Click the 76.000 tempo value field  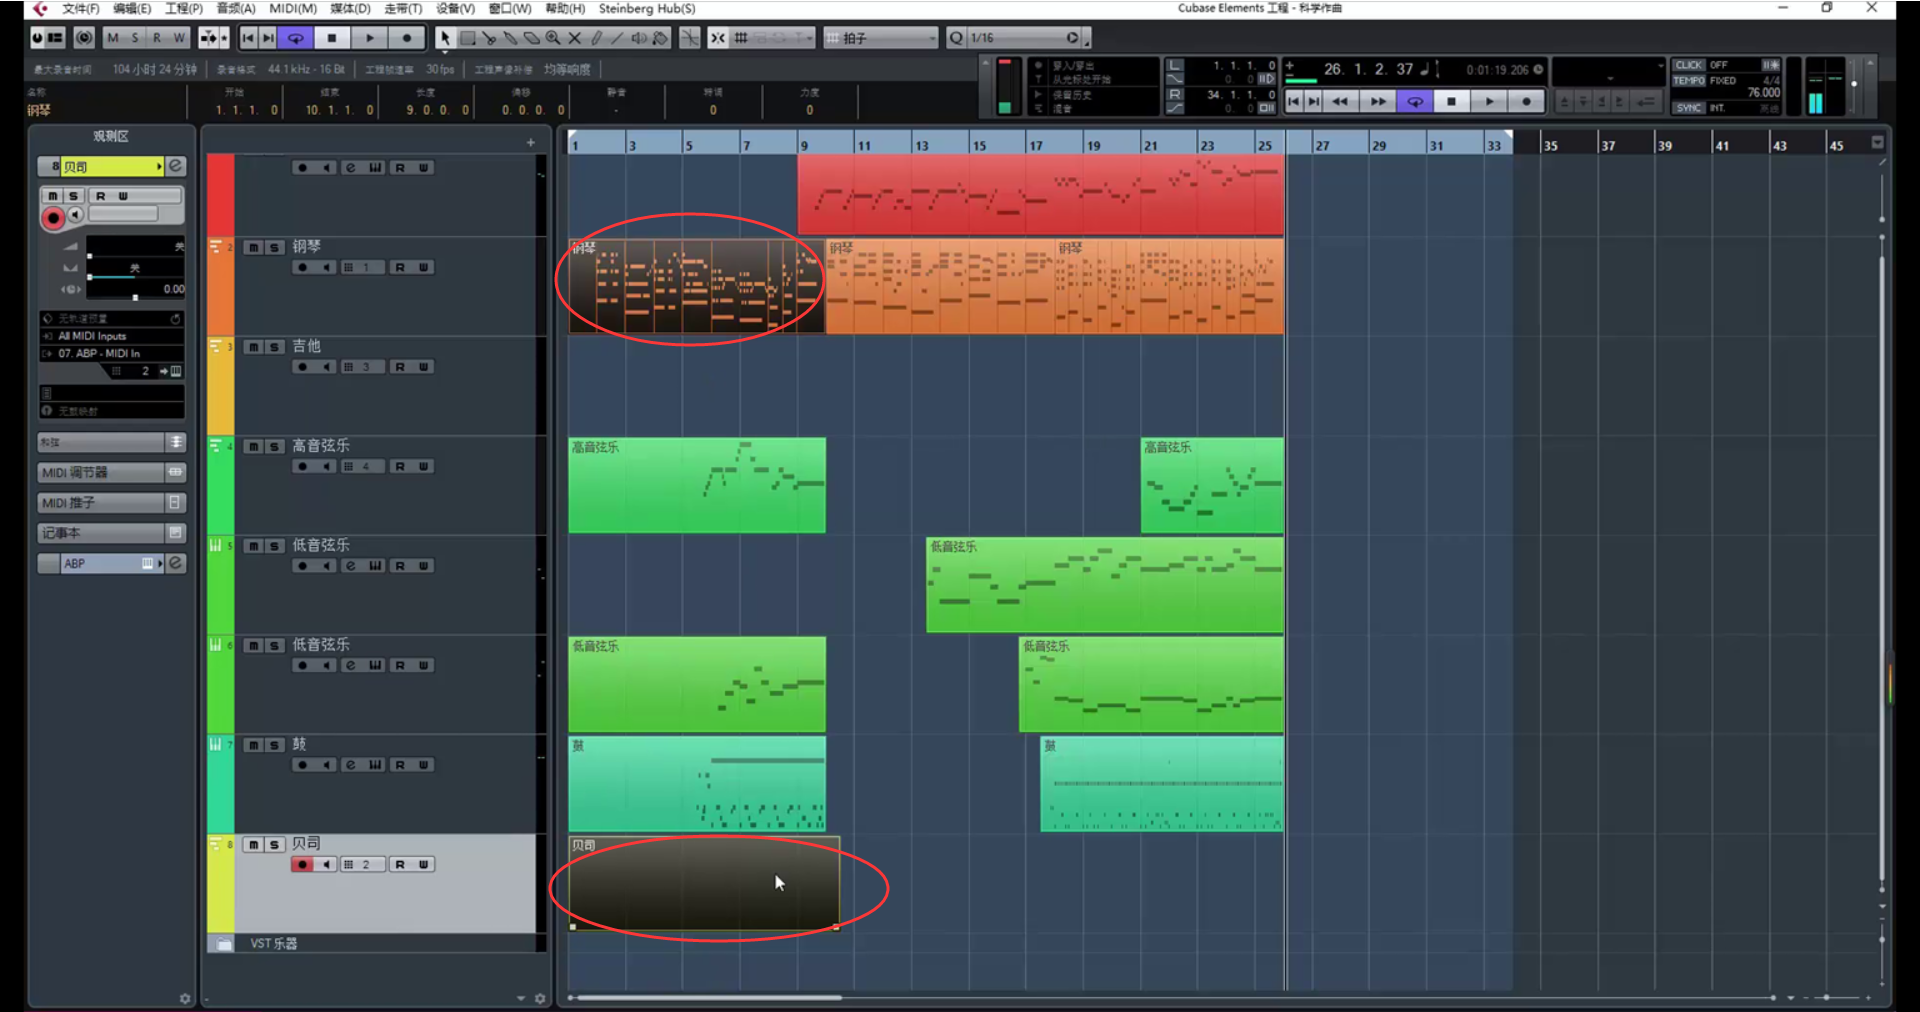[x=1763, y=93]
